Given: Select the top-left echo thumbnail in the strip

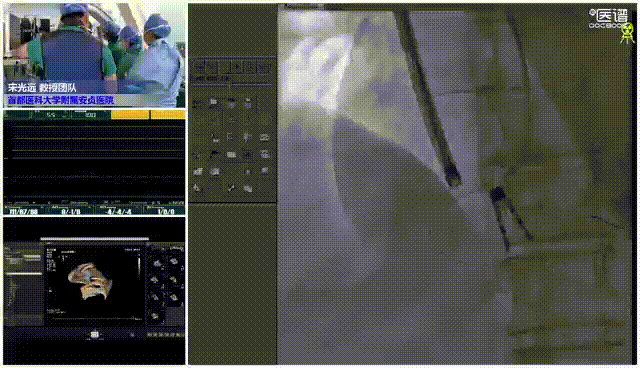Looking at the screenshot, I should click(158, 263).
